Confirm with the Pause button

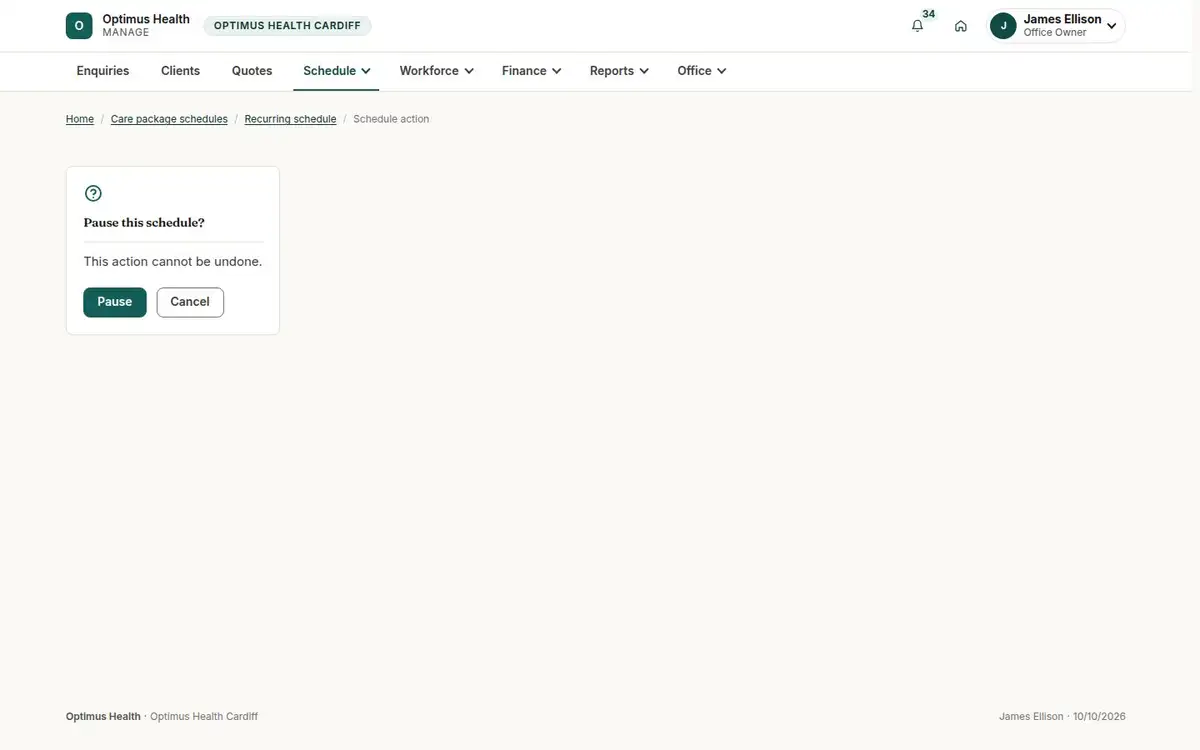coord(115,302)
